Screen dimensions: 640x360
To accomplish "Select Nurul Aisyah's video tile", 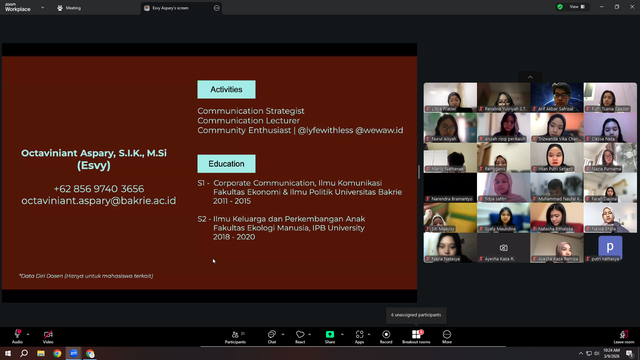I will coord(450,127).
